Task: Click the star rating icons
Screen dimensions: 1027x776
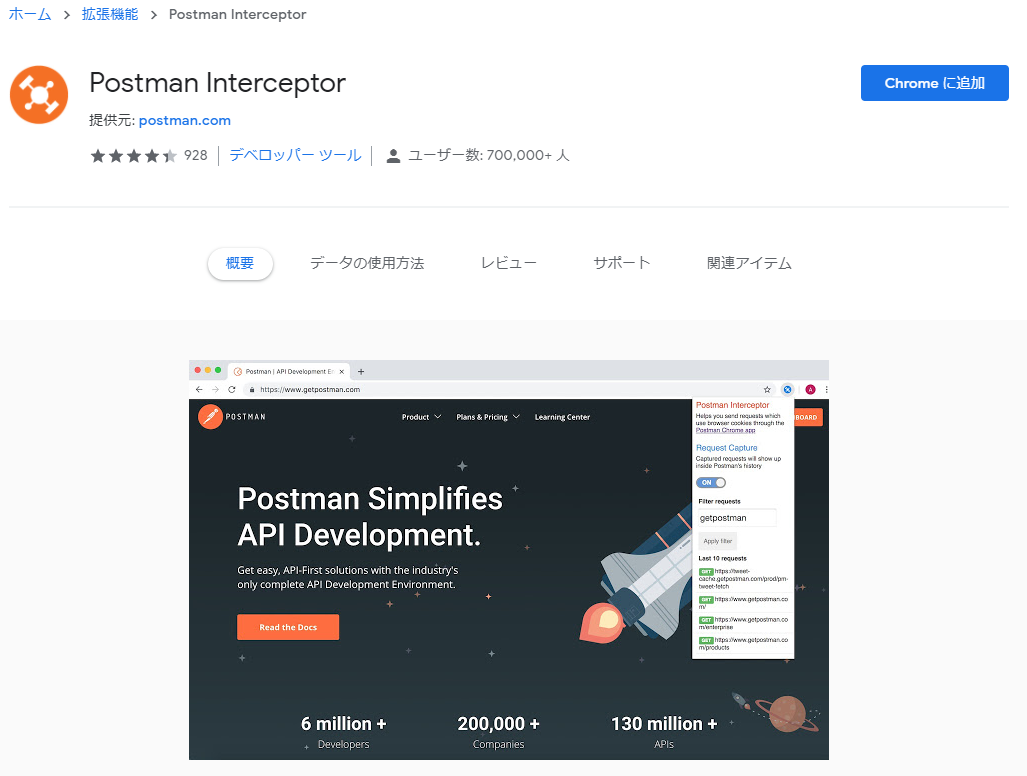Action: coord(134,155)
